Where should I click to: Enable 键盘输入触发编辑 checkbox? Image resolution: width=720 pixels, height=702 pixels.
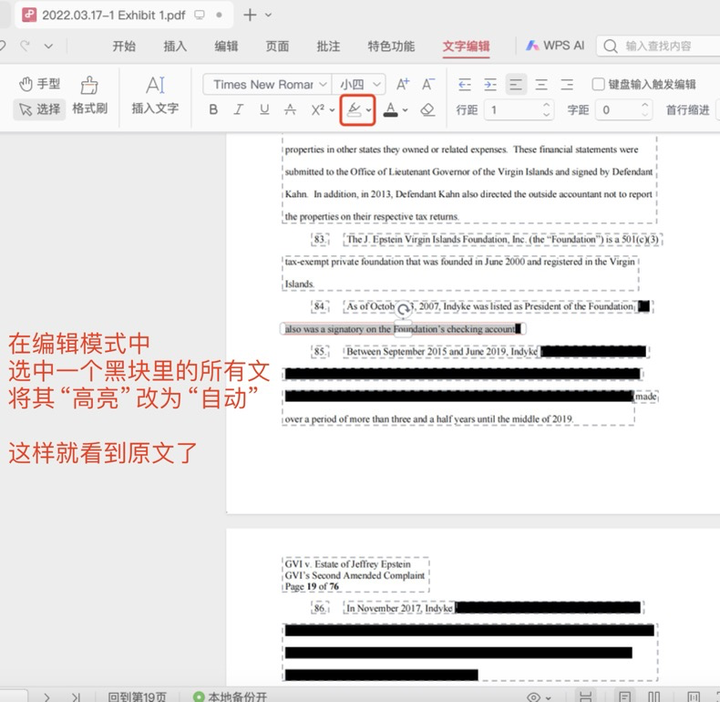[x=599, y=84]
